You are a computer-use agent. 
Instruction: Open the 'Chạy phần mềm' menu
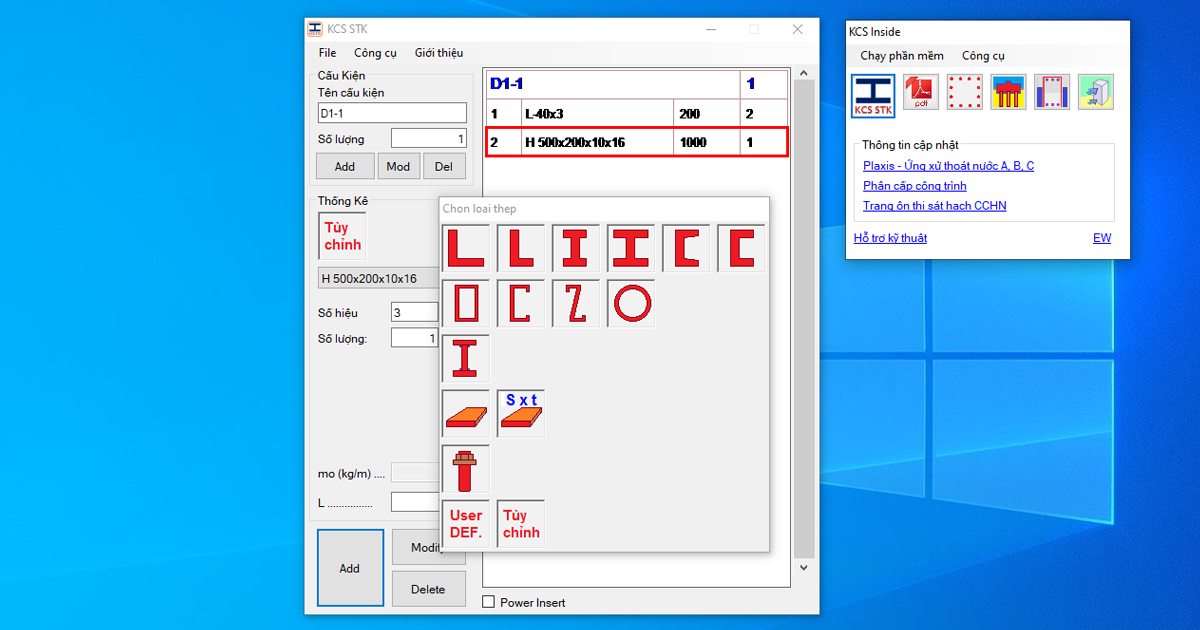[x=902, y=56]
